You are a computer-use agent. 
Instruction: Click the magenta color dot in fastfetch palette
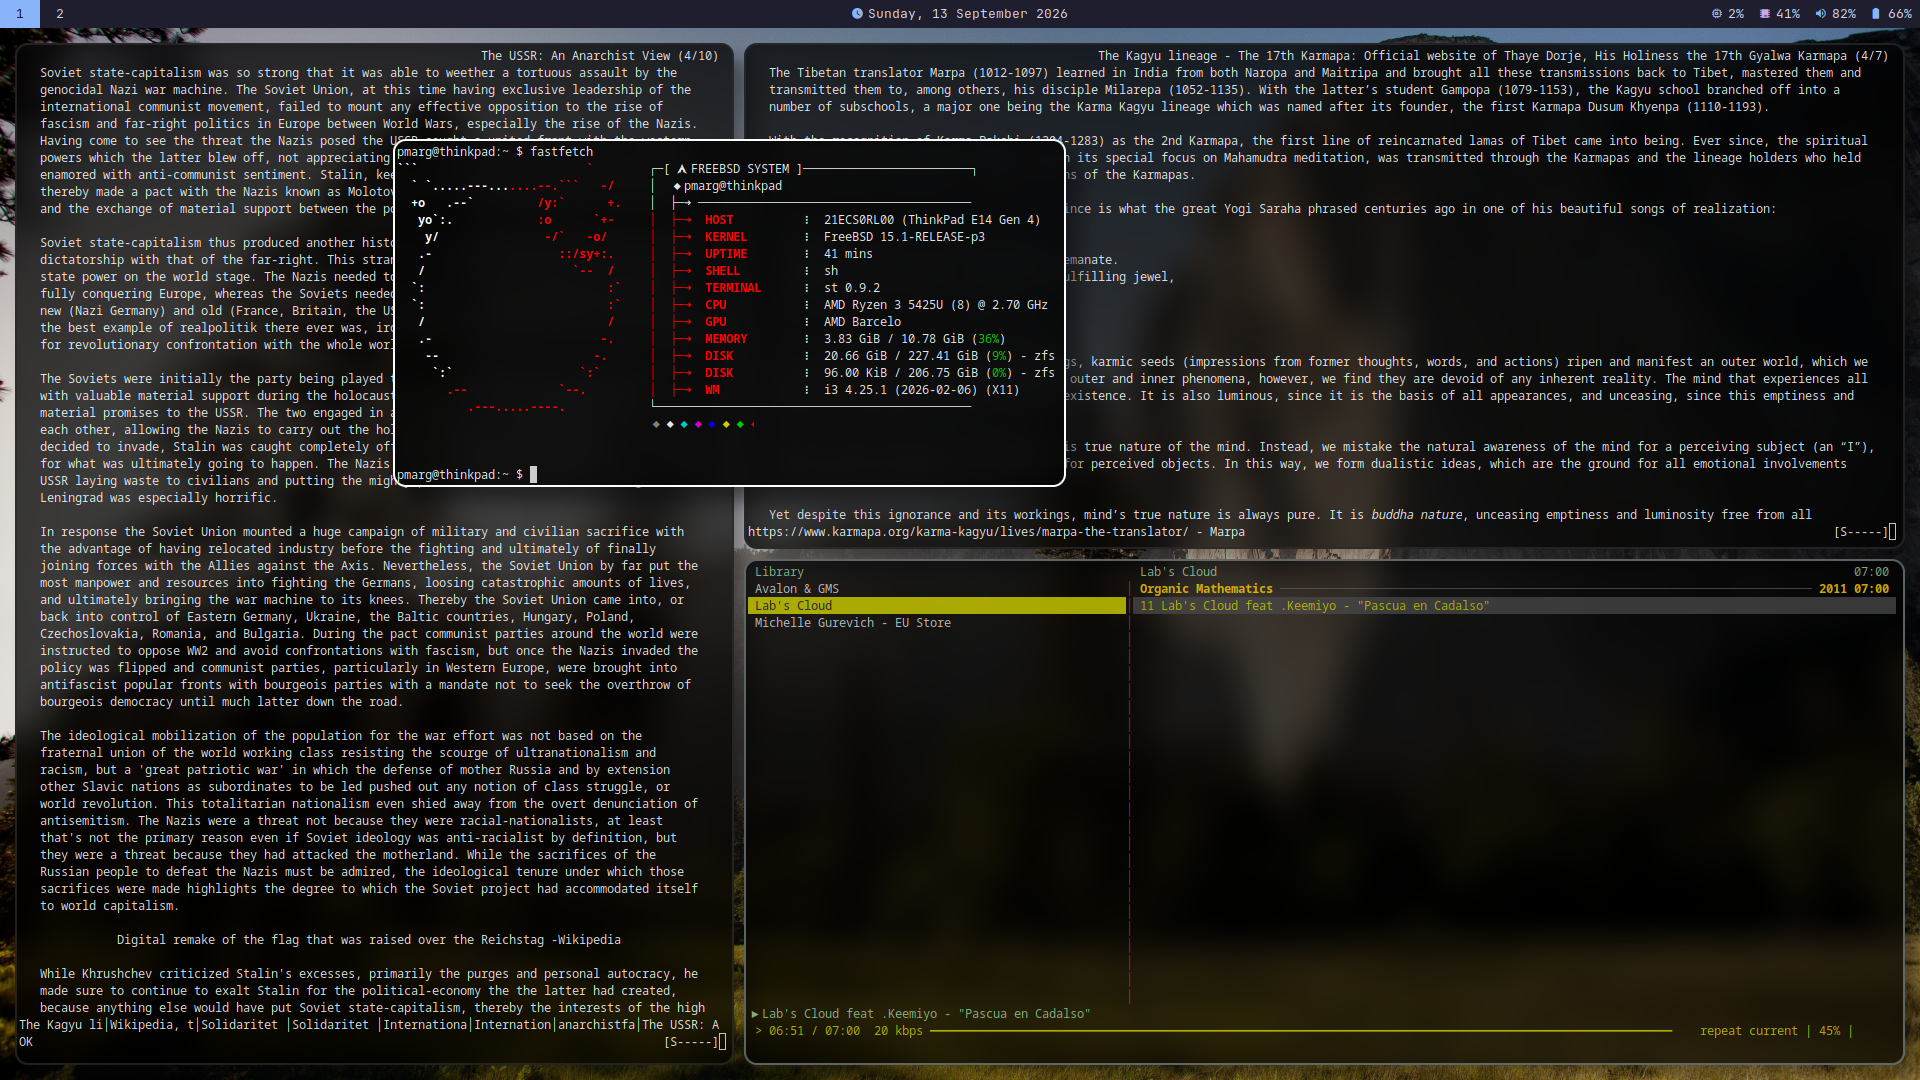(x=698, y=424)
